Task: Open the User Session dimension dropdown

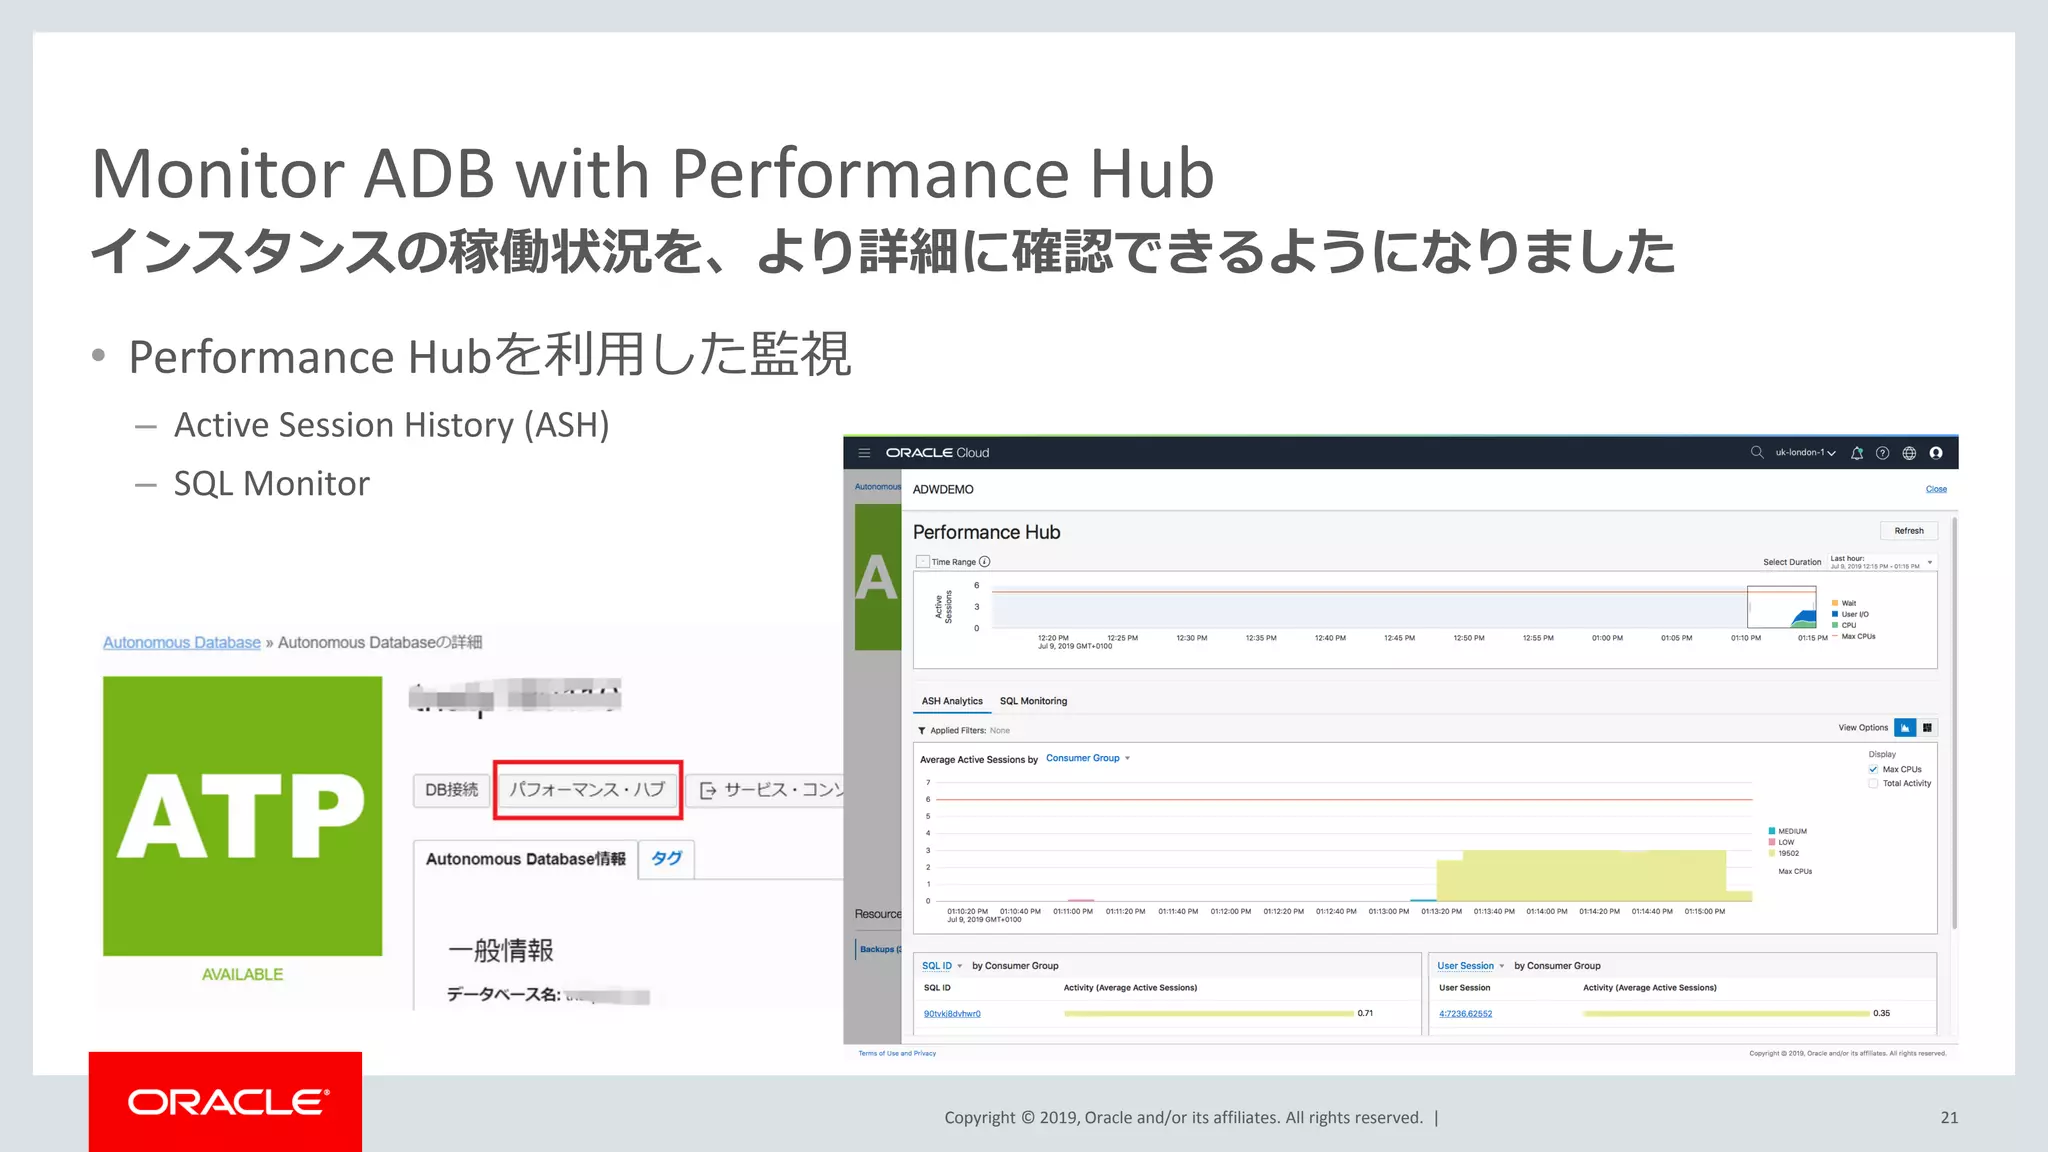Action: click(1471, 966)
